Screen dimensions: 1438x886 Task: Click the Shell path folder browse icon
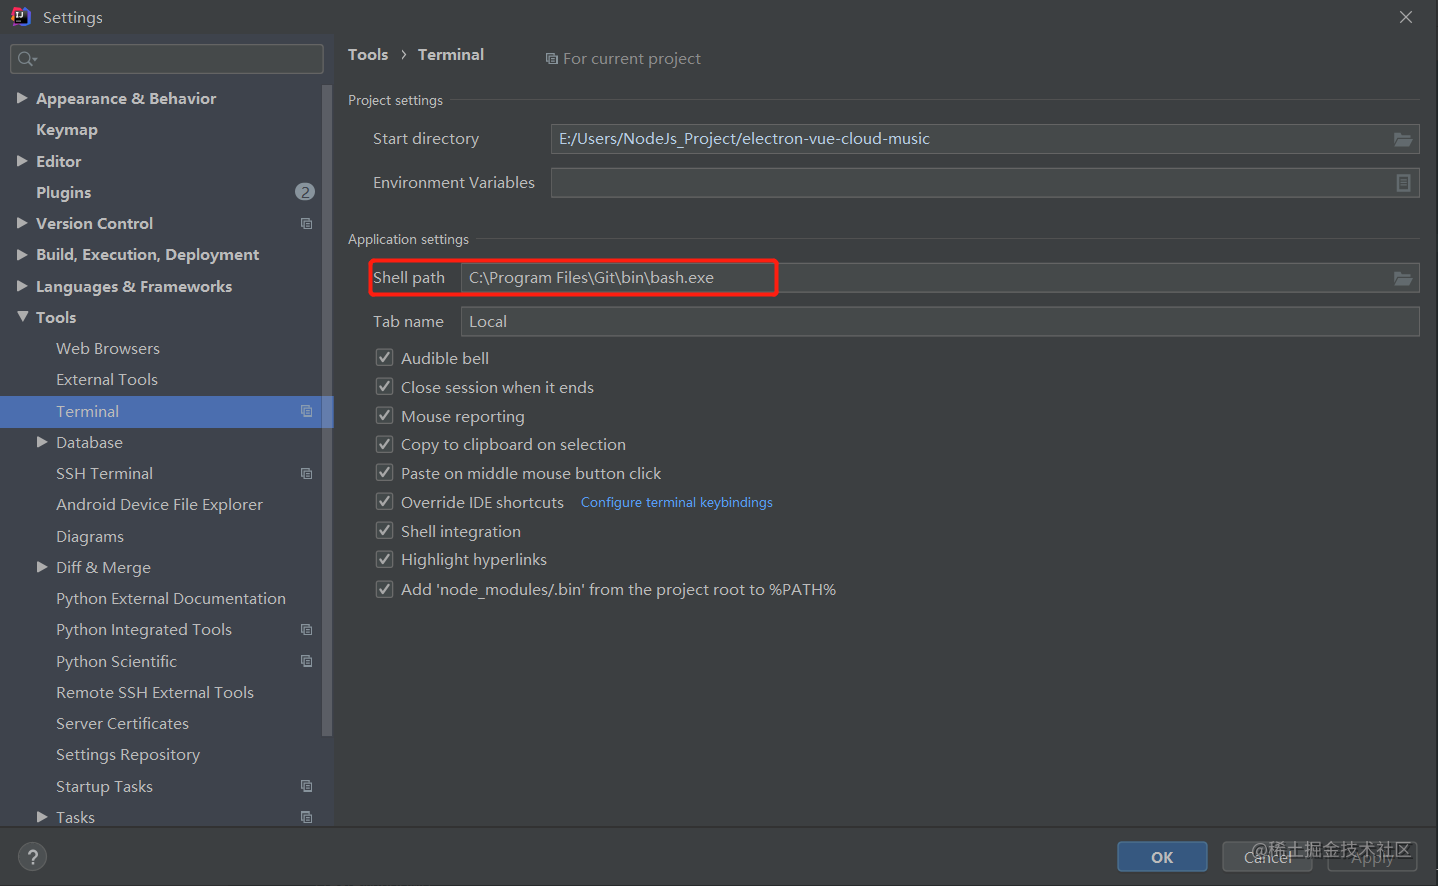tap(1403, 277)
